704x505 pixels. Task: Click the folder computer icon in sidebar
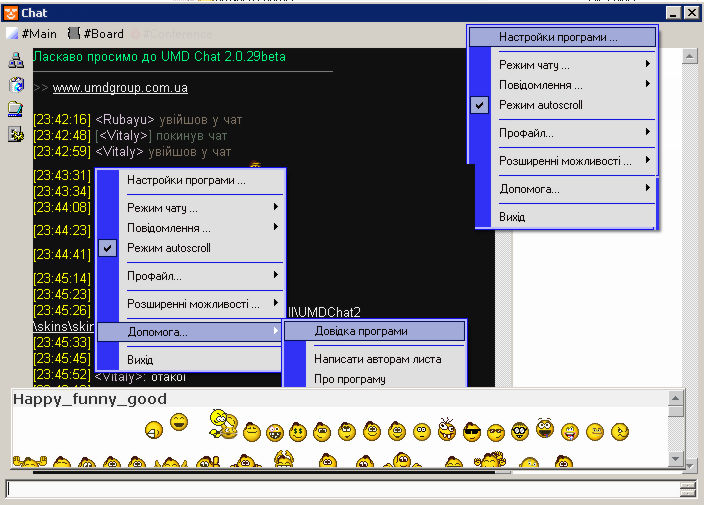(15, 110)
